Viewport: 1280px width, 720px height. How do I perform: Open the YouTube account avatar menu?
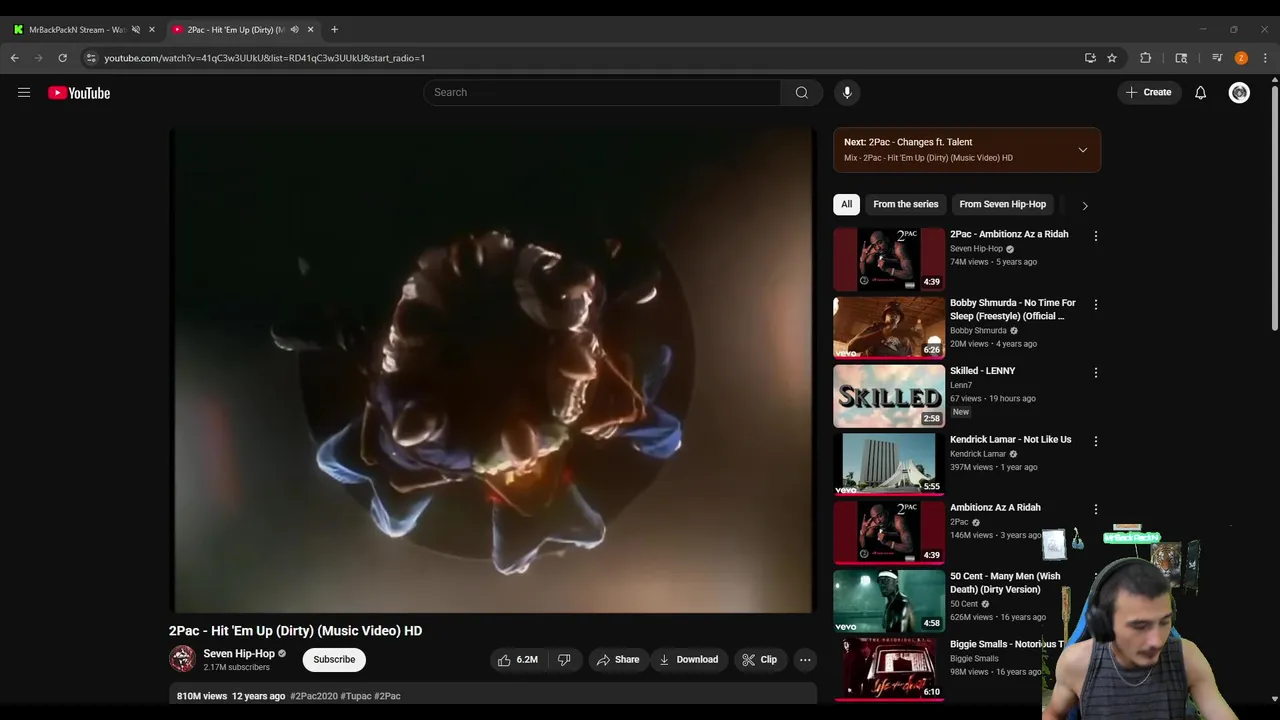[x=1239, y=92]
